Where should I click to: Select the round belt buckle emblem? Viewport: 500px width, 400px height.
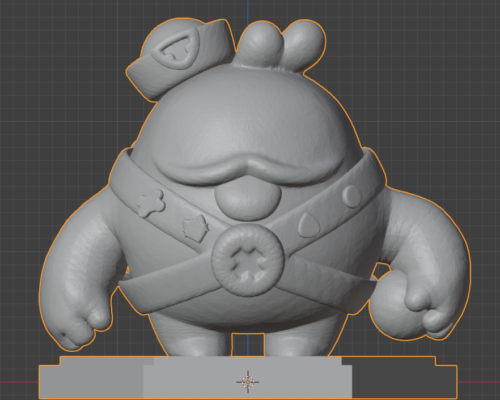point(248,260)
